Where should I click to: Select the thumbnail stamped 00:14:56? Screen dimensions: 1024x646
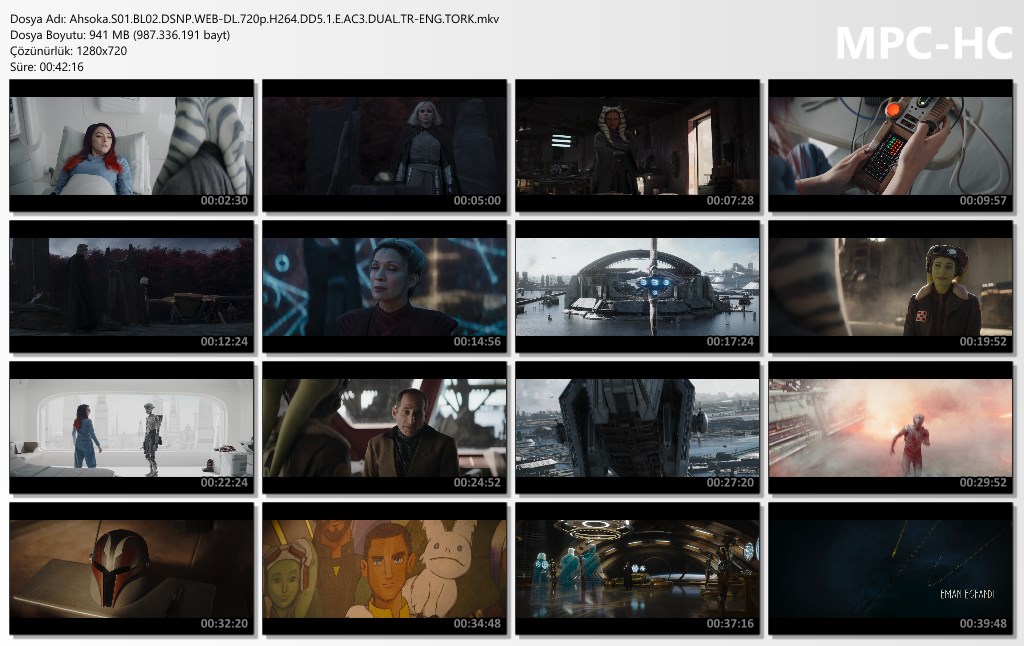pos(385,287)
